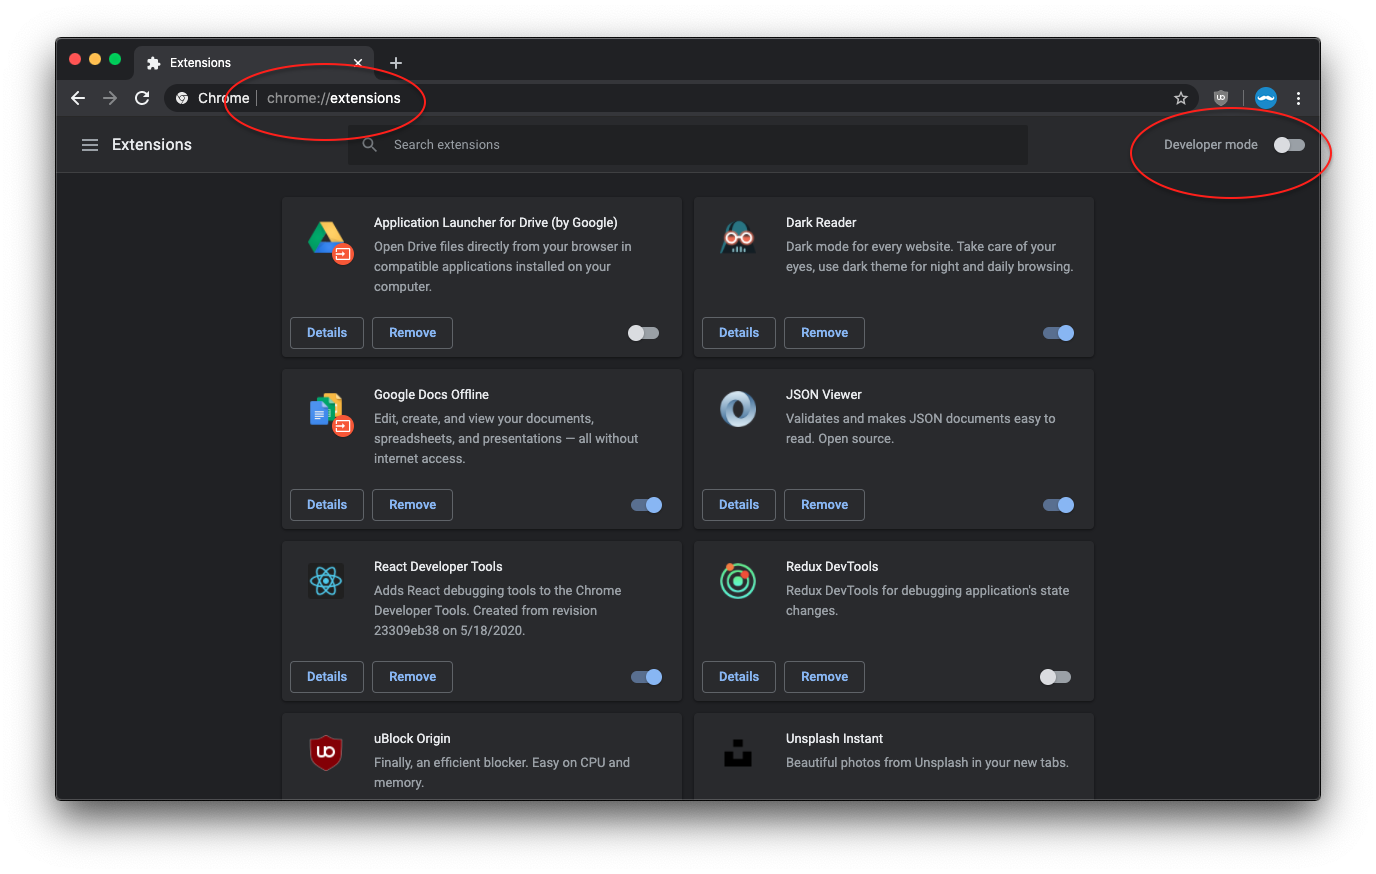1376x874 pixels.
Task: Remove the Dark Reader extension
Action: coord(824,333)
